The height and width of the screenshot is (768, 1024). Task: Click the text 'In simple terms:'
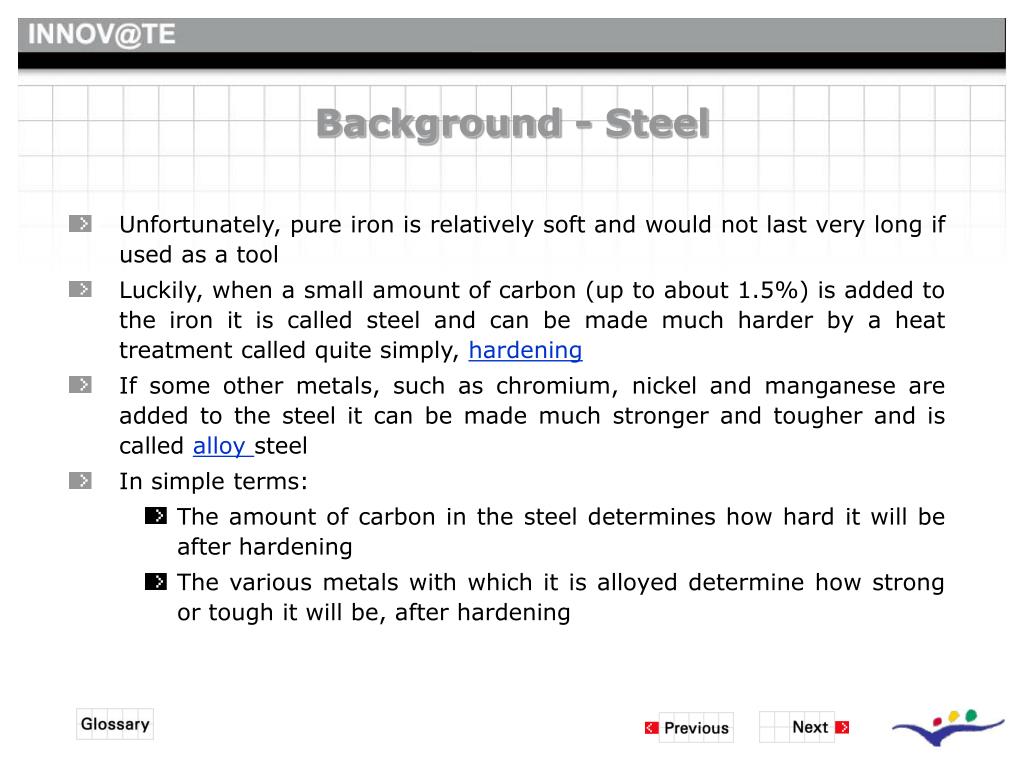click(213, 482)
